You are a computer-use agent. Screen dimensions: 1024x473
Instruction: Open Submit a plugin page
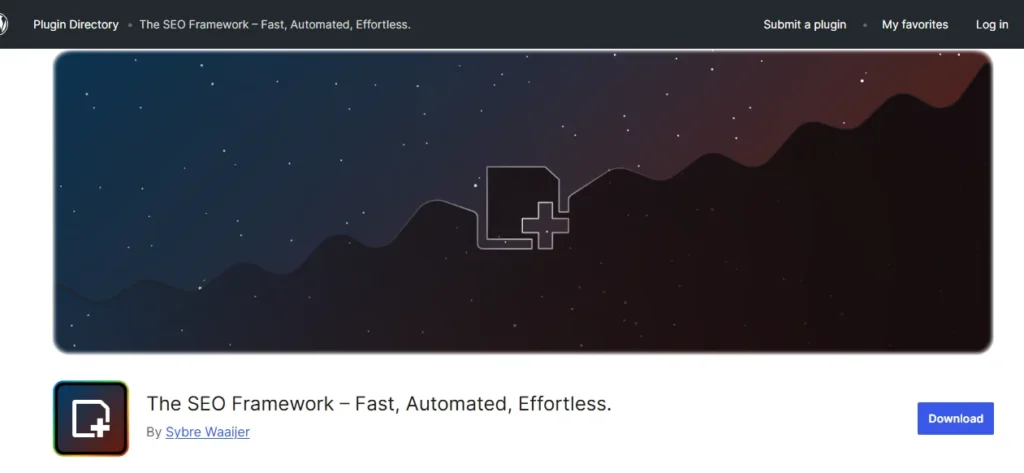pos(805,25)
